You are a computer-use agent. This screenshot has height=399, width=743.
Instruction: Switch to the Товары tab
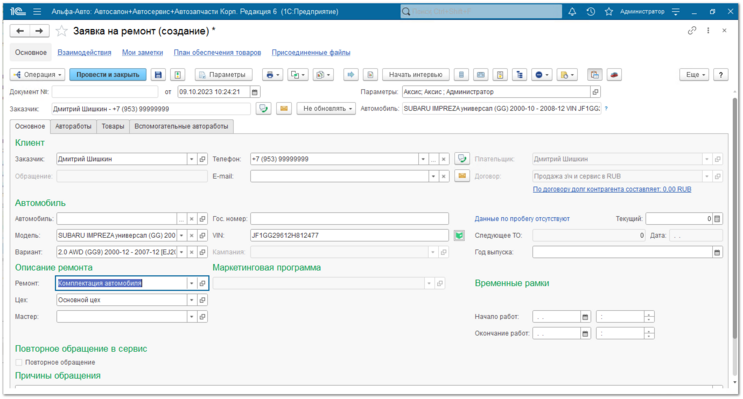point(113,127)
